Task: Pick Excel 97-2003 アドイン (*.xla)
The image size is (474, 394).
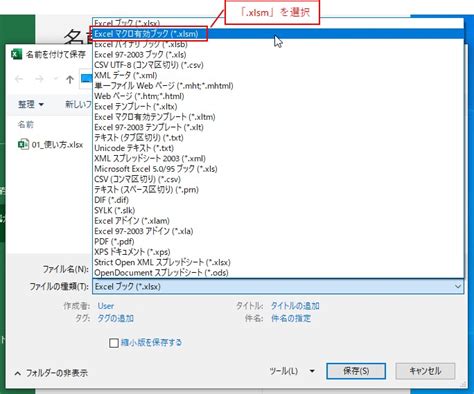Action: [278, 231]
